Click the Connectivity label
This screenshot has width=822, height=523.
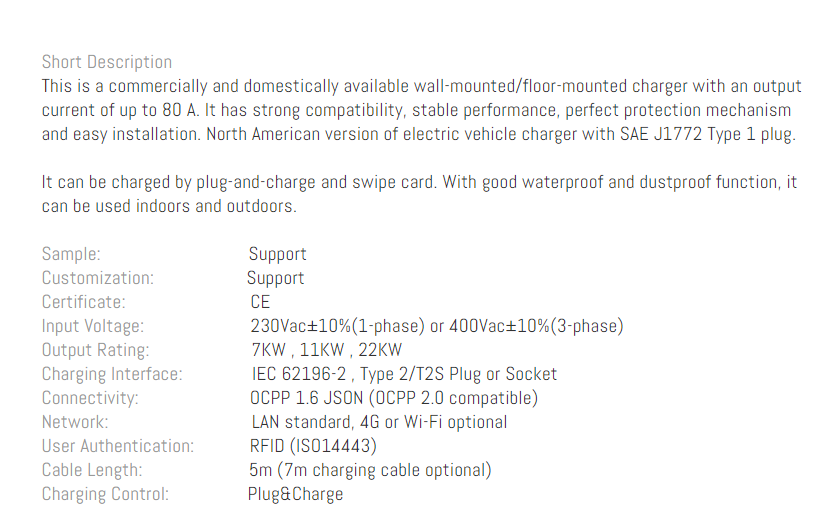pyautogui.click(x=90, y=399)
